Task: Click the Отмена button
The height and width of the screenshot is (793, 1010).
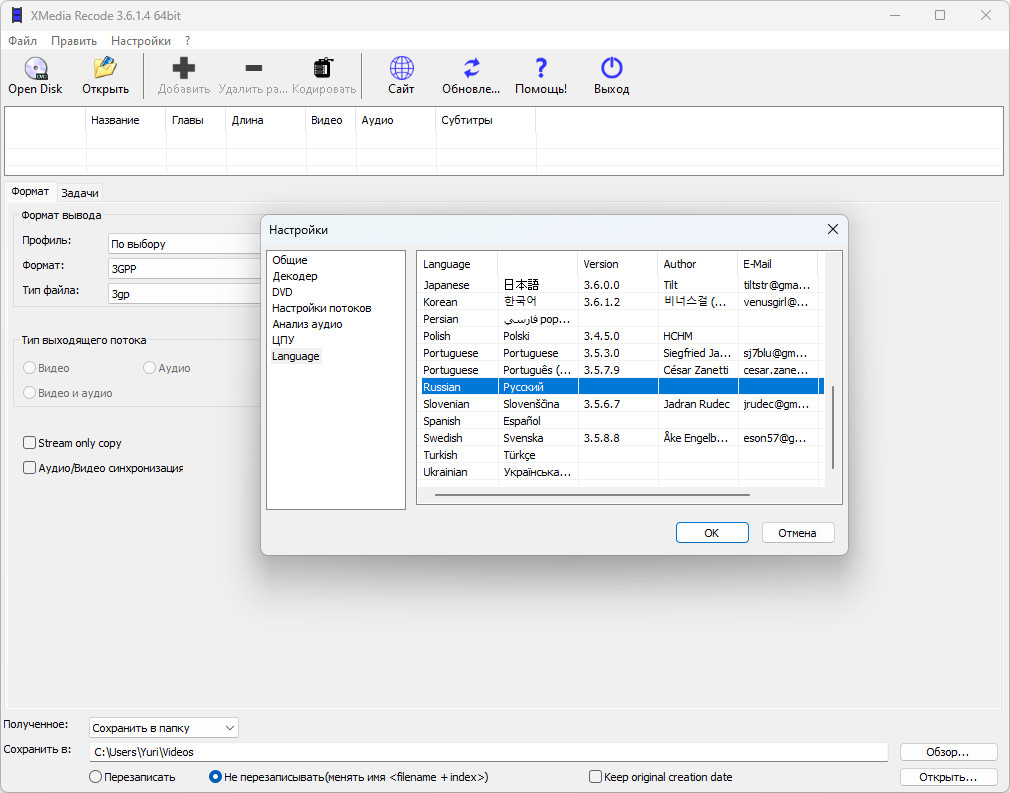Action: pos(797,533)
